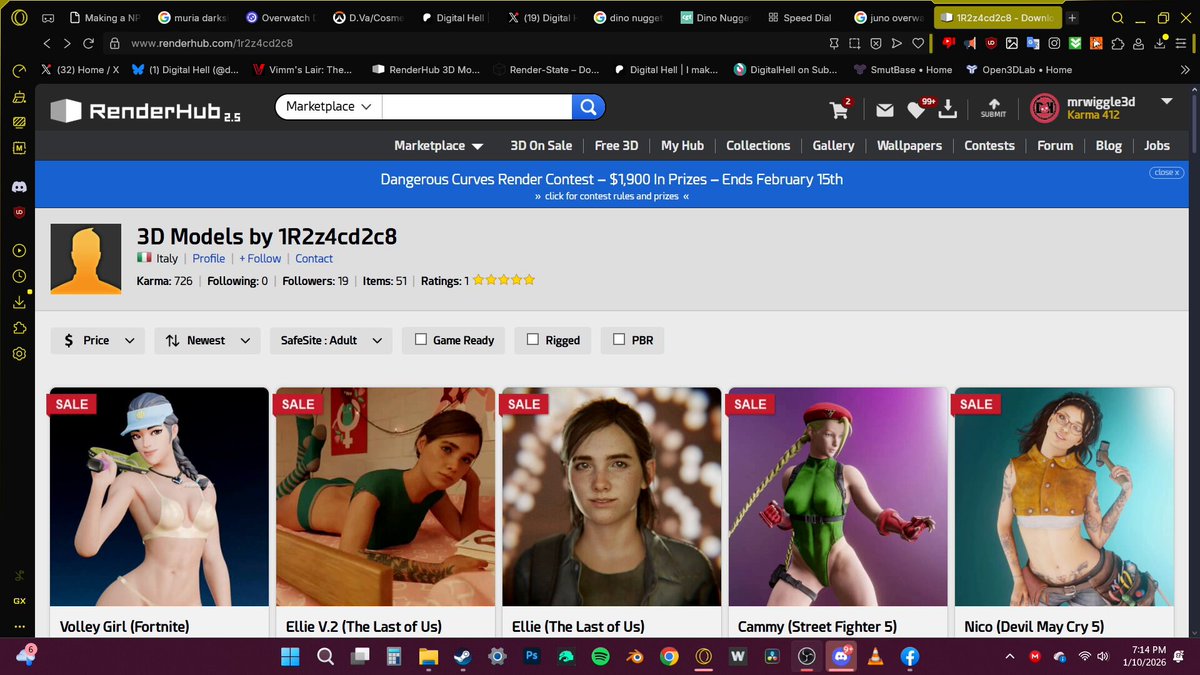Reload the page with the refresh icon
This screenshot has width=1200, height=675.
coord(89,43)
